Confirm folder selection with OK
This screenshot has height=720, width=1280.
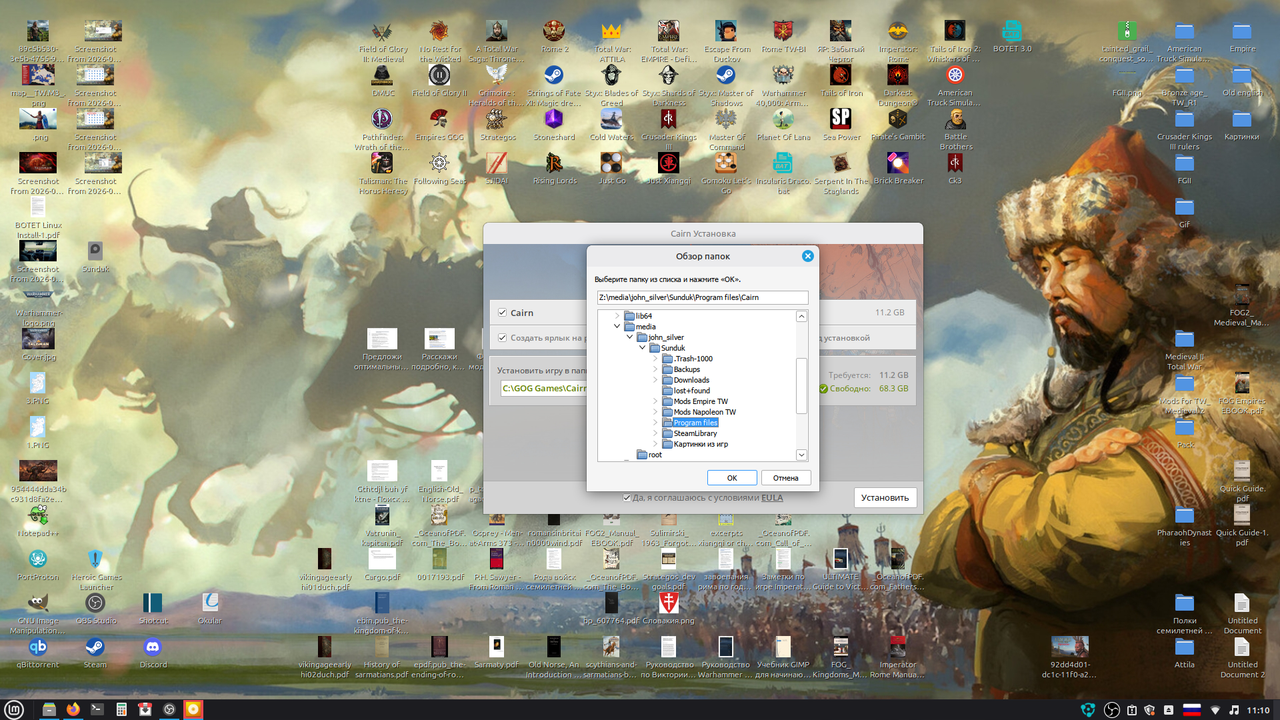(732, 478)
